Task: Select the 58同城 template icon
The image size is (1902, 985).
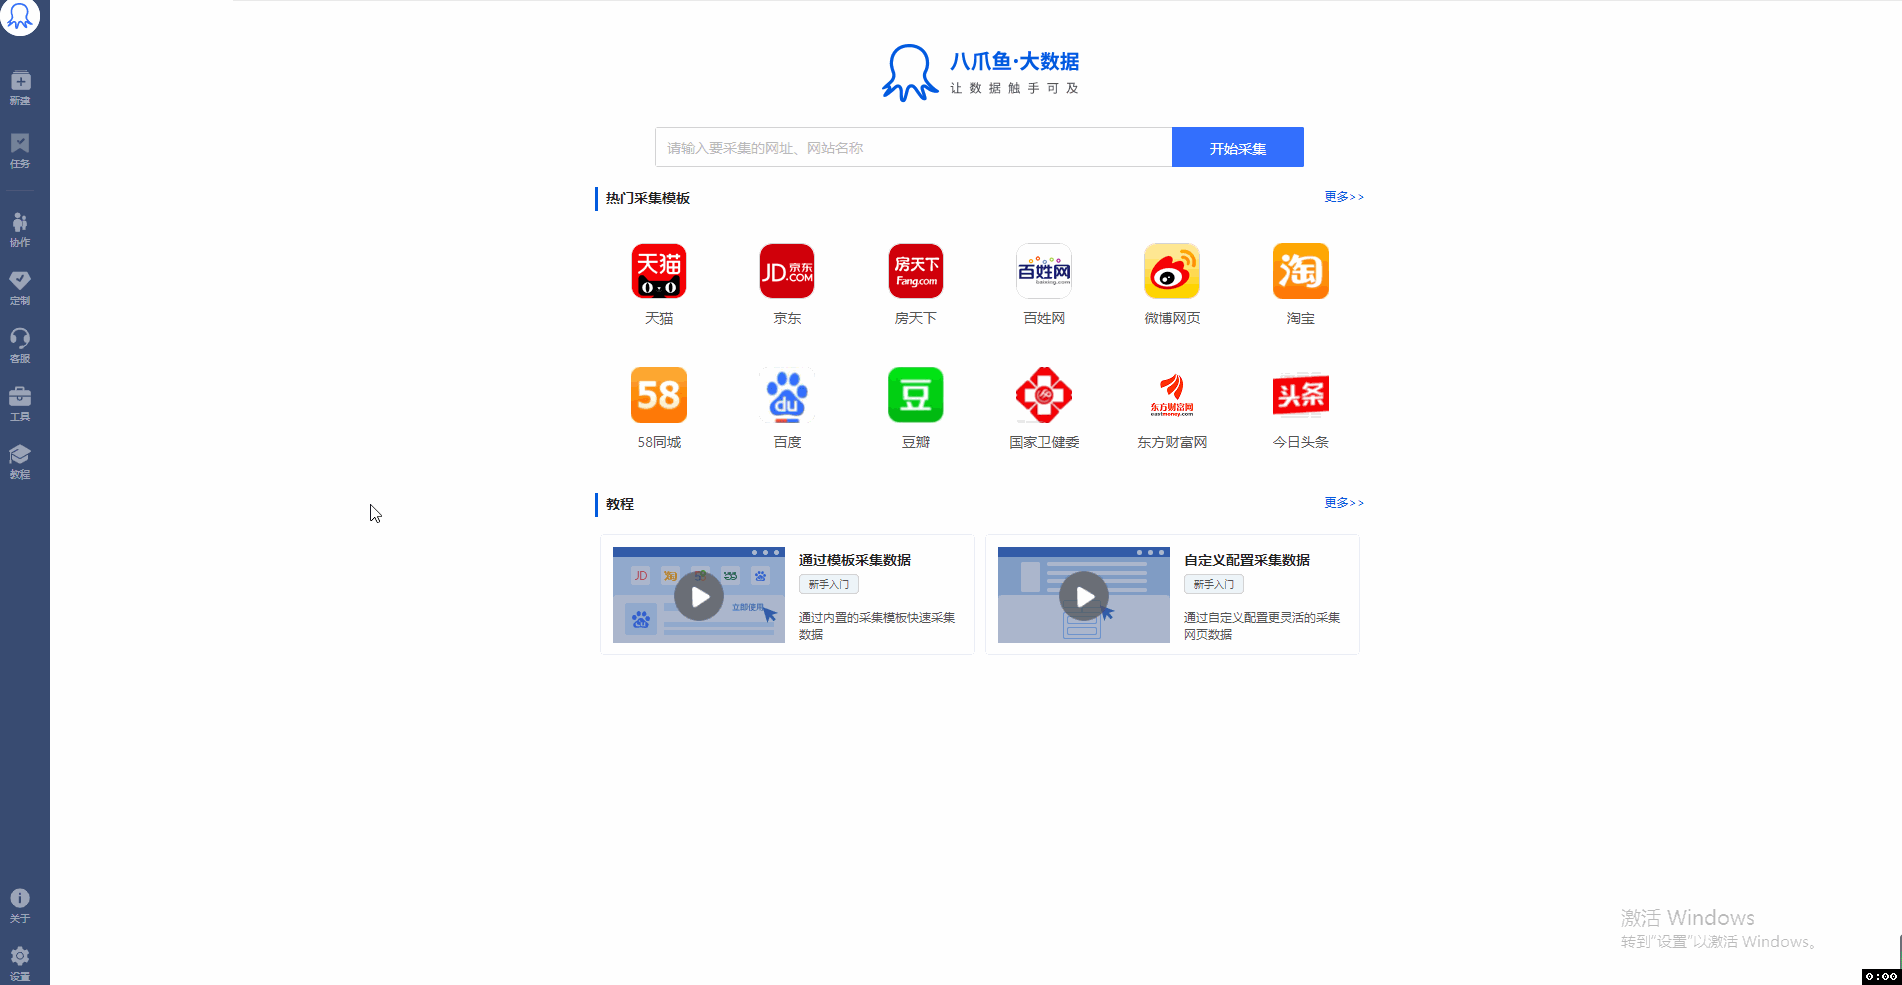Action: click(659, 395)
